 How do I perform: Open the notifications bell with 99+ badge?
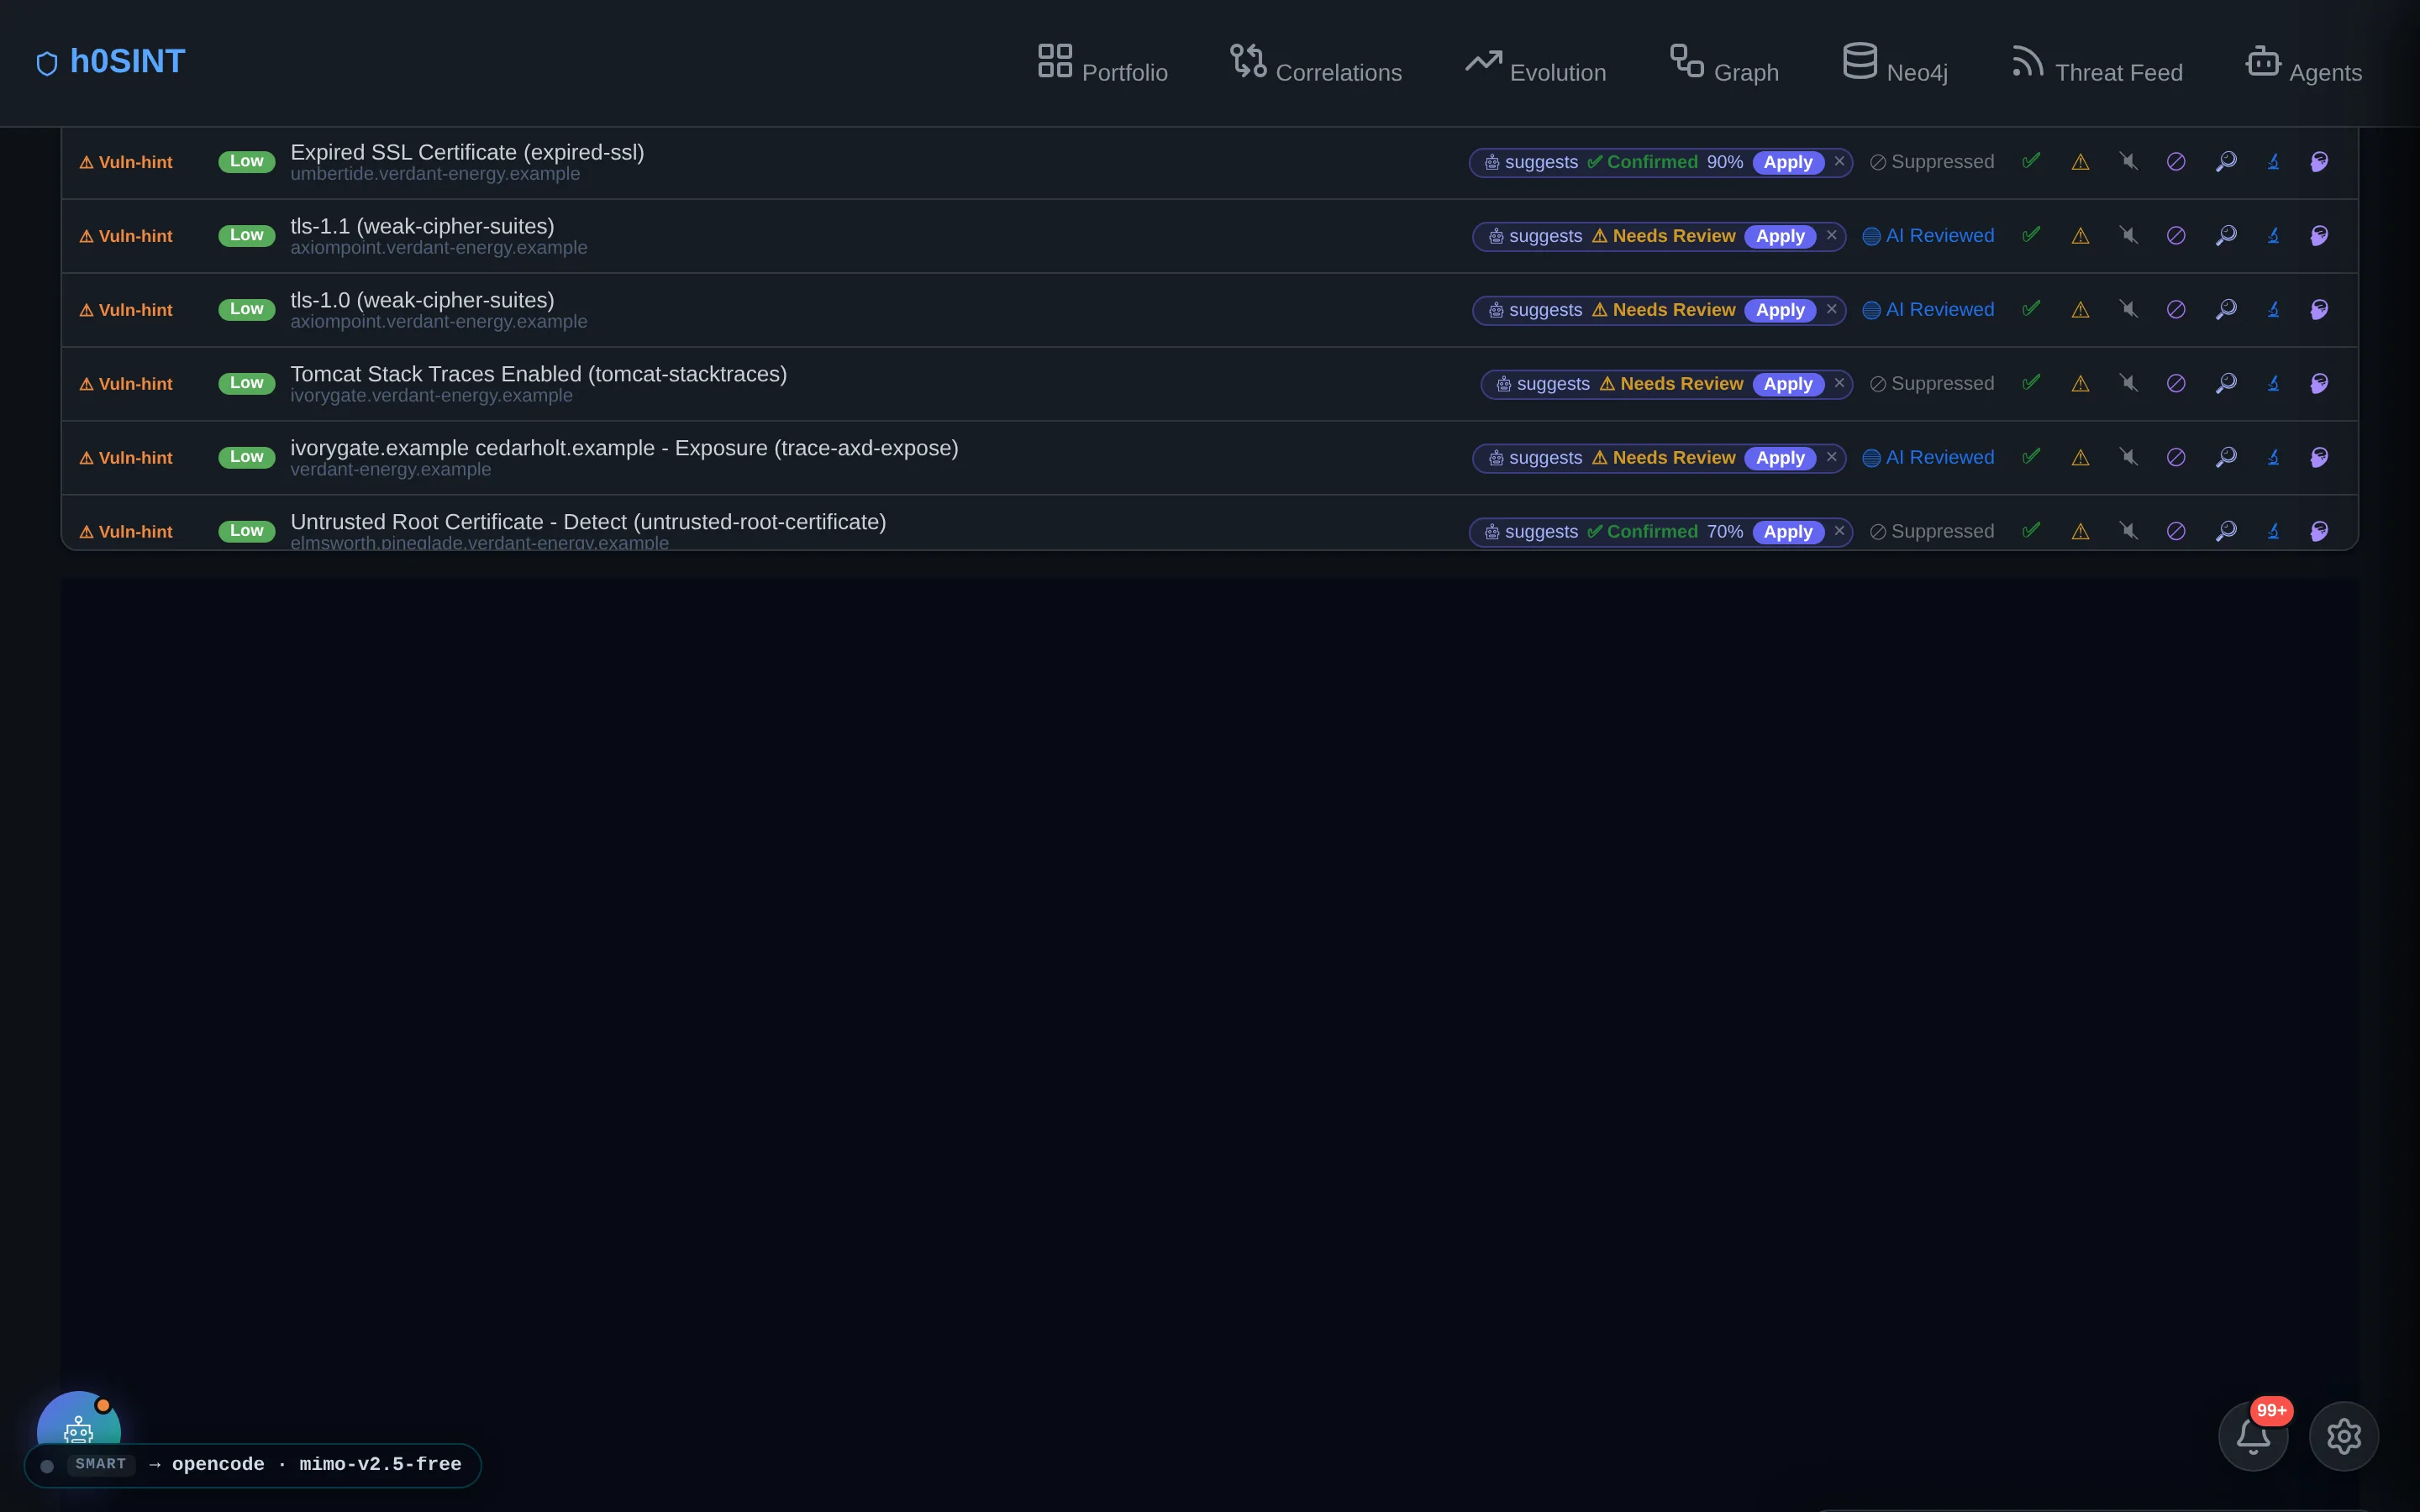click(x=2253, y=1436)
